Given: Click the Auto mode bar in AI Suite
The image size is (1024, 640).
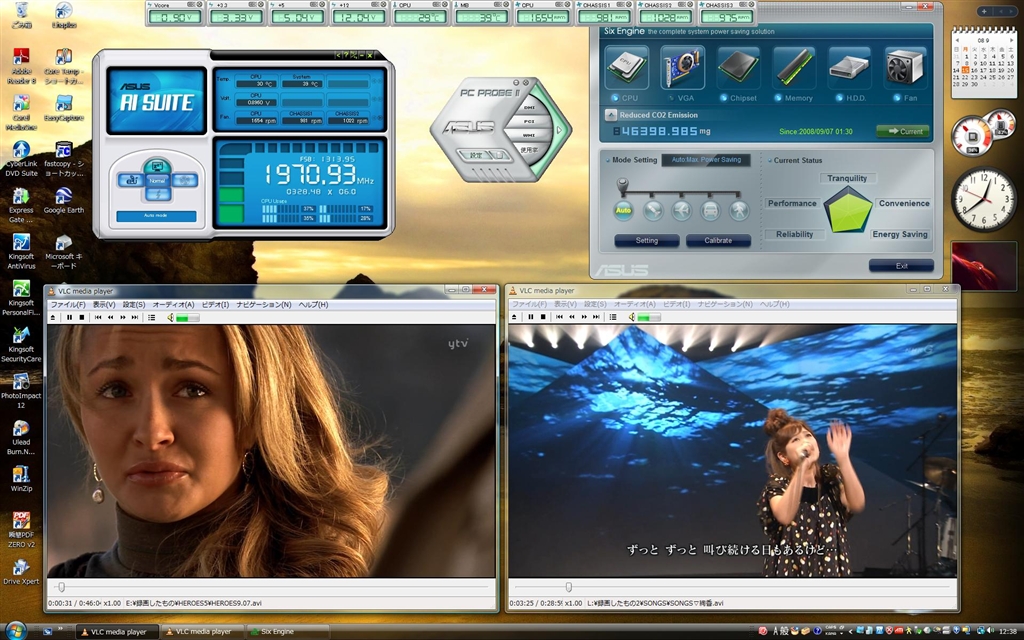Looking at the screenshot, I should (156, 216).
